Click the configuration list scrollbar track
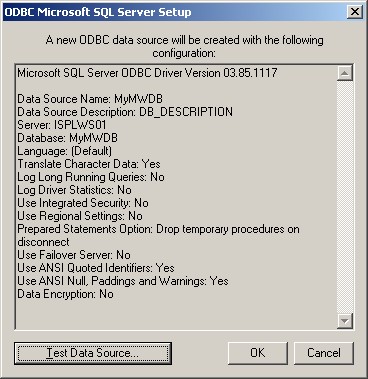The height and width of the screenshot is (379, 368). click(x=345, y=197)
